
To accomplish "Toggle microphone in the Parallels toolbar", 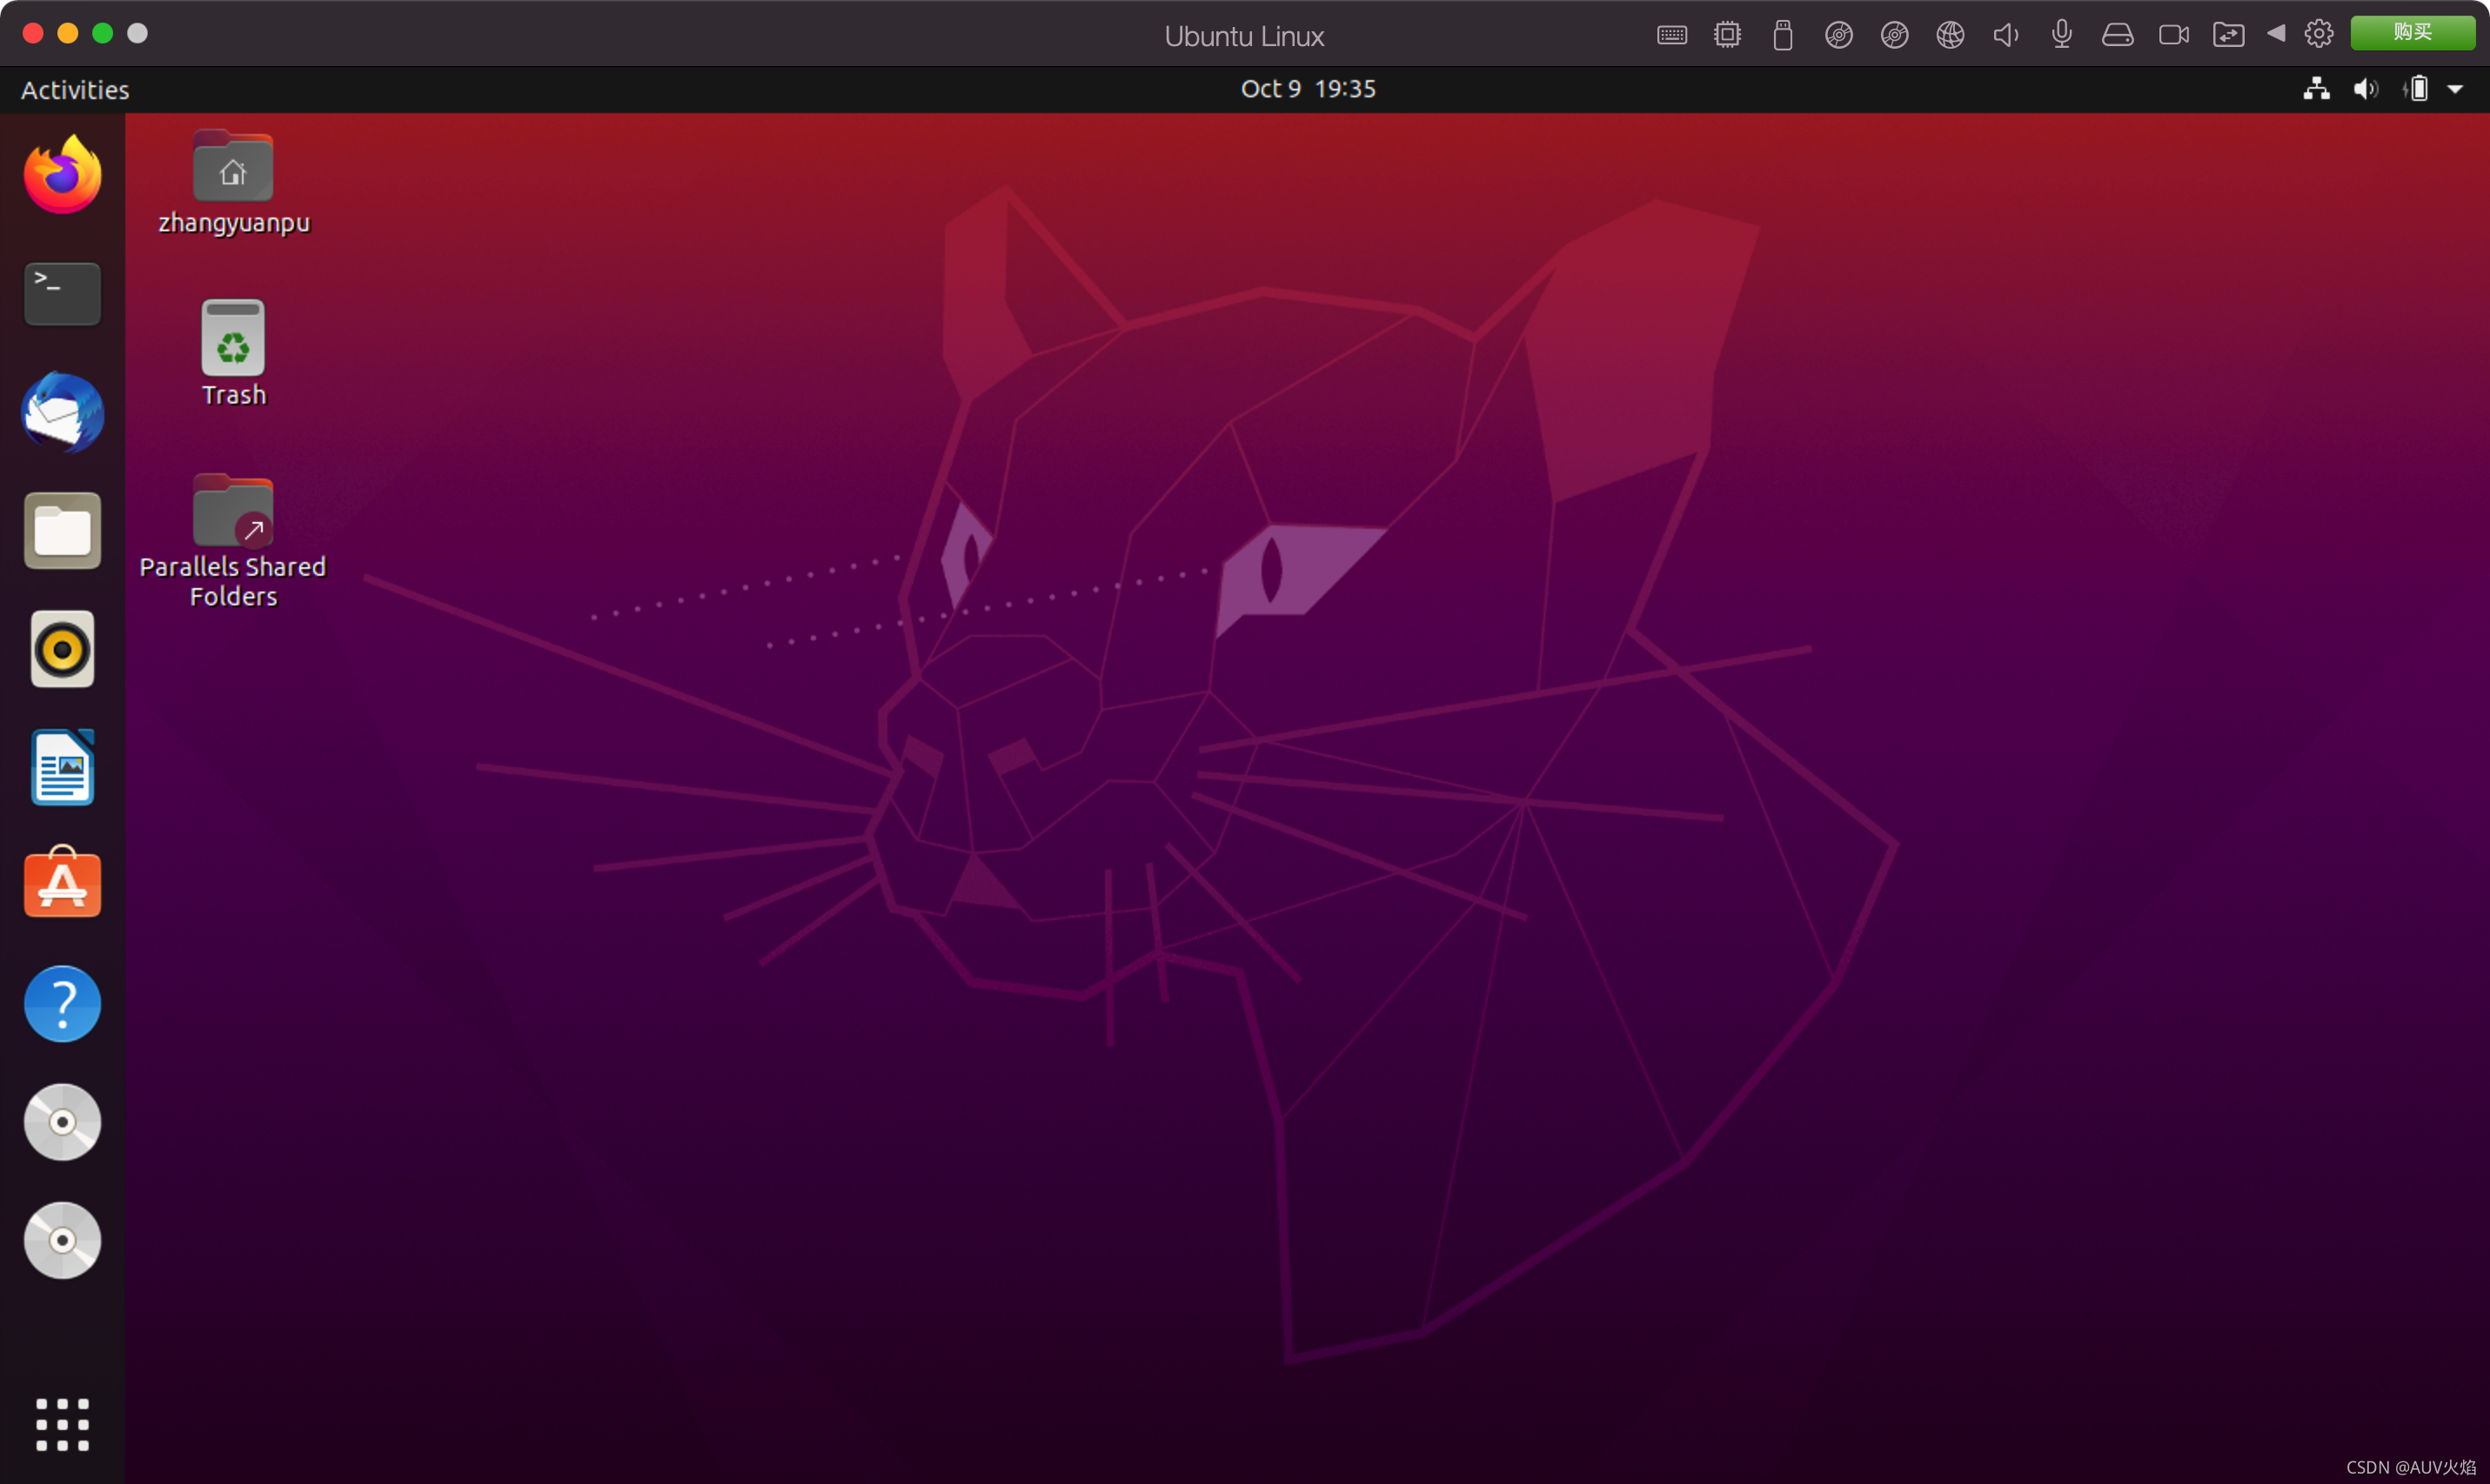I will [x=2061, y=35].
